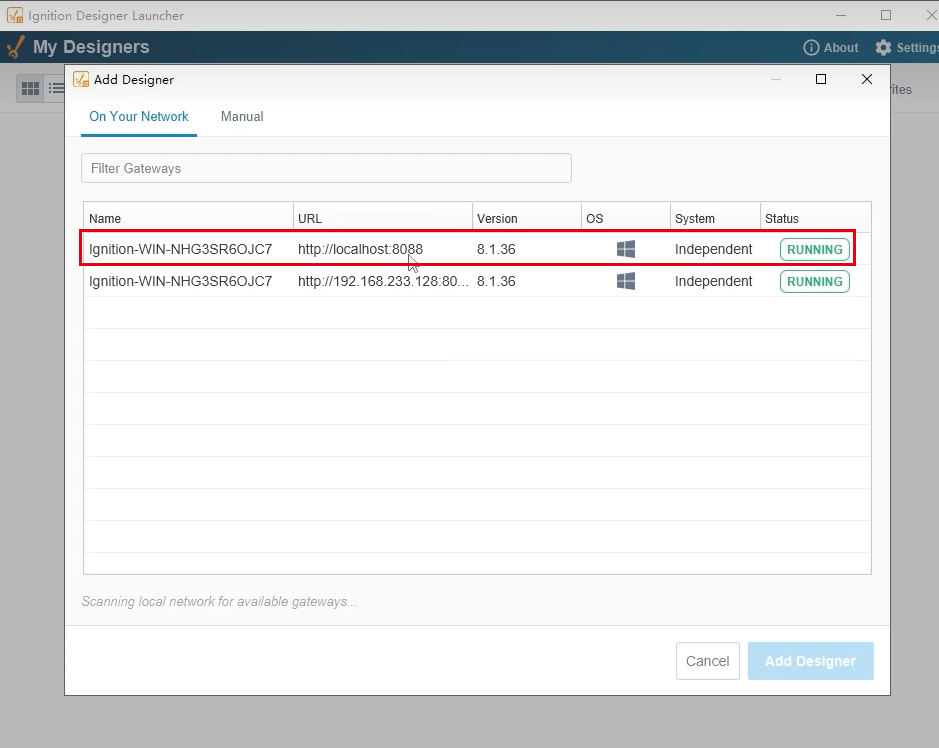
Task: Click the Name column header
Action: click(x=188, y=219)
